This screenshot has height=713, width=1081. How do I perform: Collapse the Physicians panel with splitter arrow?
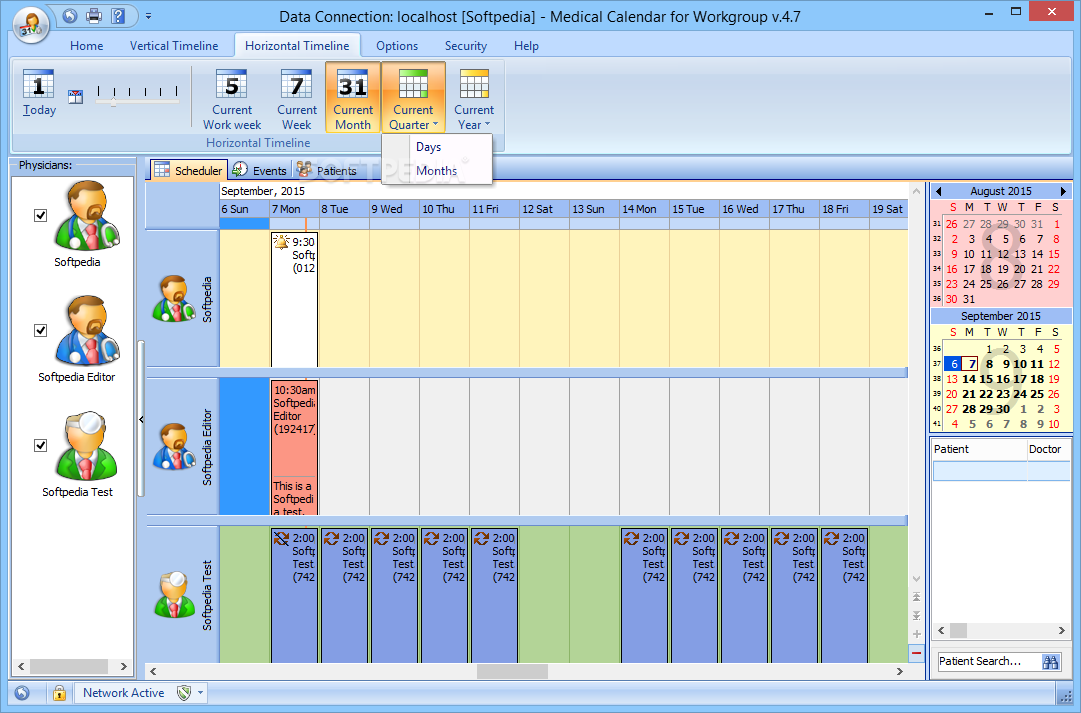[x=141, y=419]
